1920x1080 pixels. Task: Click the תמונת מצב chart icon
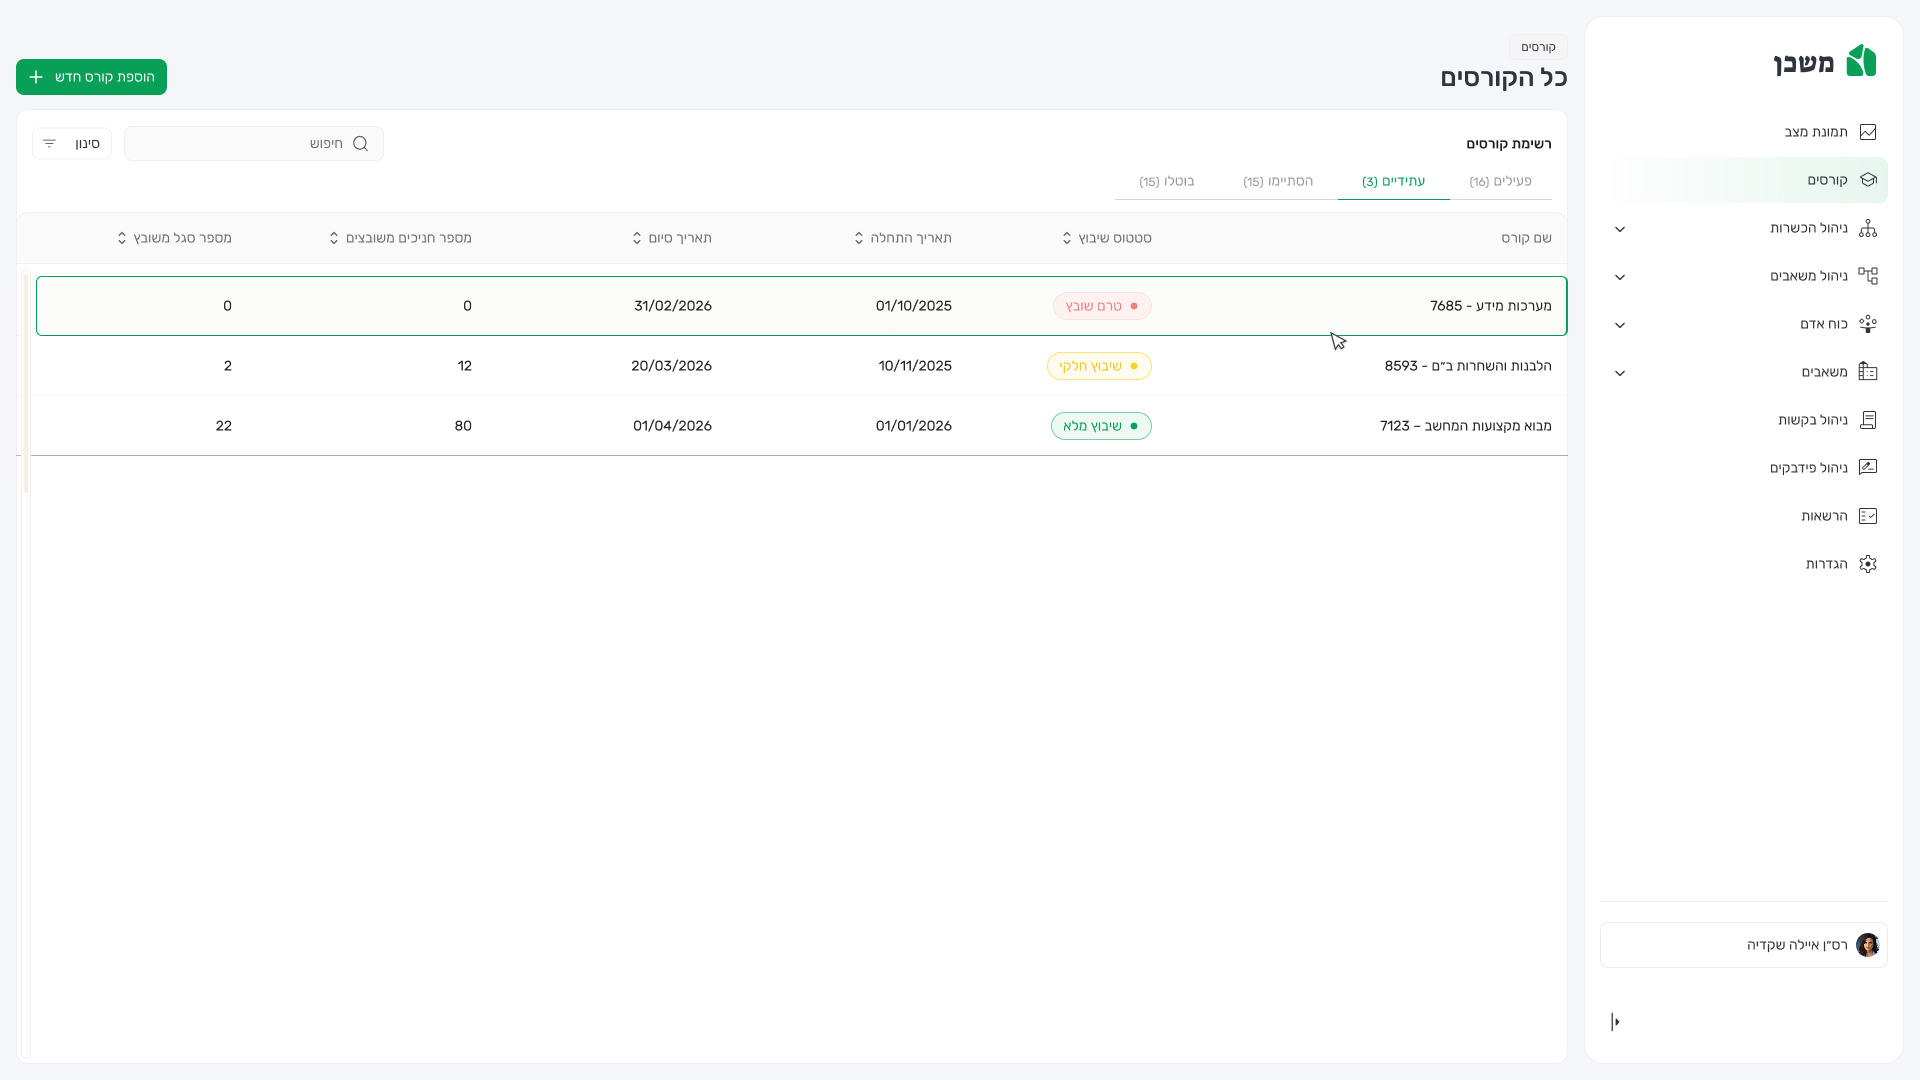point(1867,132)
